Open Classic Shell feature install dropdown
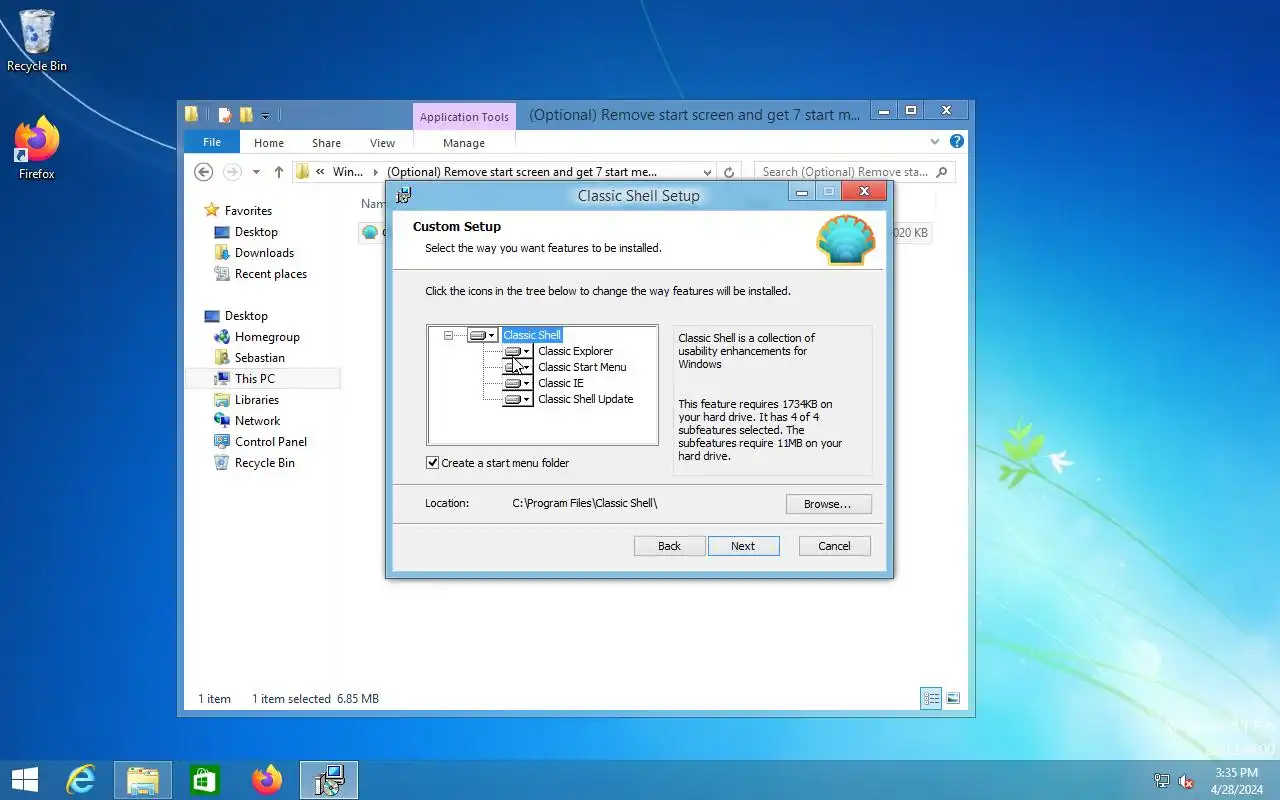The width and height of the screenshot is (1280, 800). 482,335
